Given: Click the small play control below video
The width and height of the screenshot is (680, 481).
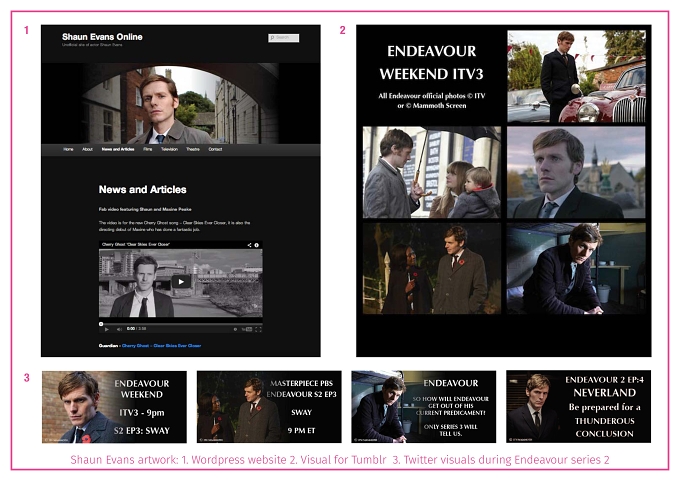Looking at the screenshot, I should [x=107, y=329].
